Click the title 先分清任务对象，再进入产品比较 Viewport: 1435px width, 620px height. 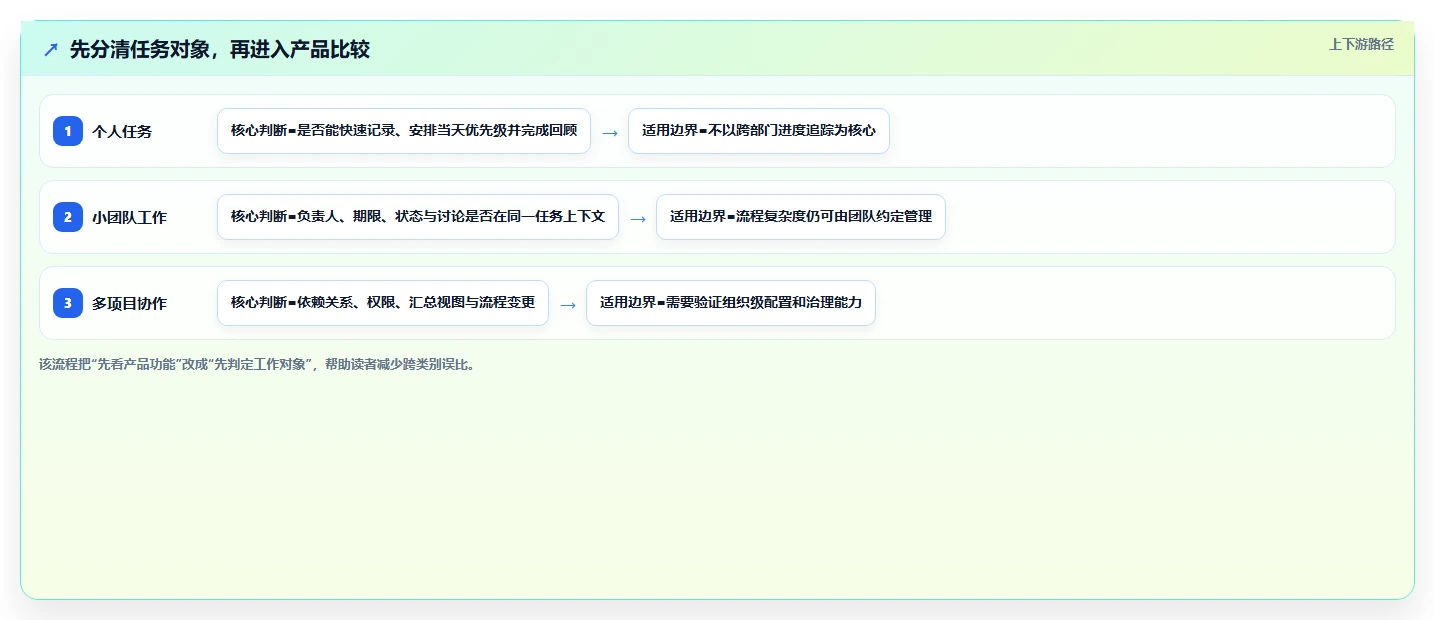click(220, 50)
